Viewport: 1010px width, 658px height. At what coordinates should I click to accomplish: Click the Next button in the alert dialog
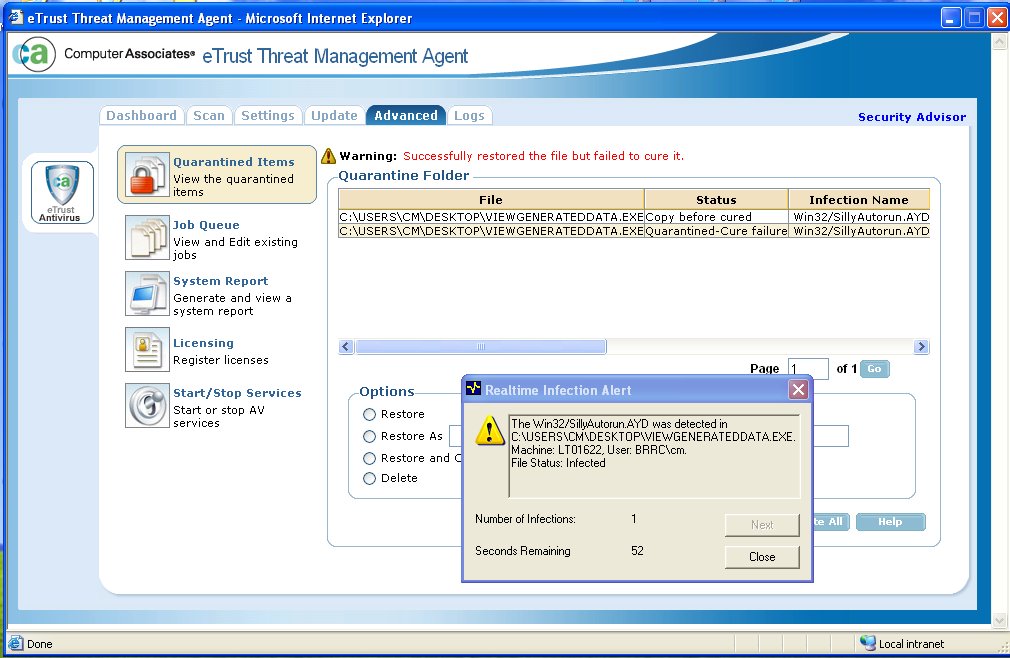pos(762,525)
